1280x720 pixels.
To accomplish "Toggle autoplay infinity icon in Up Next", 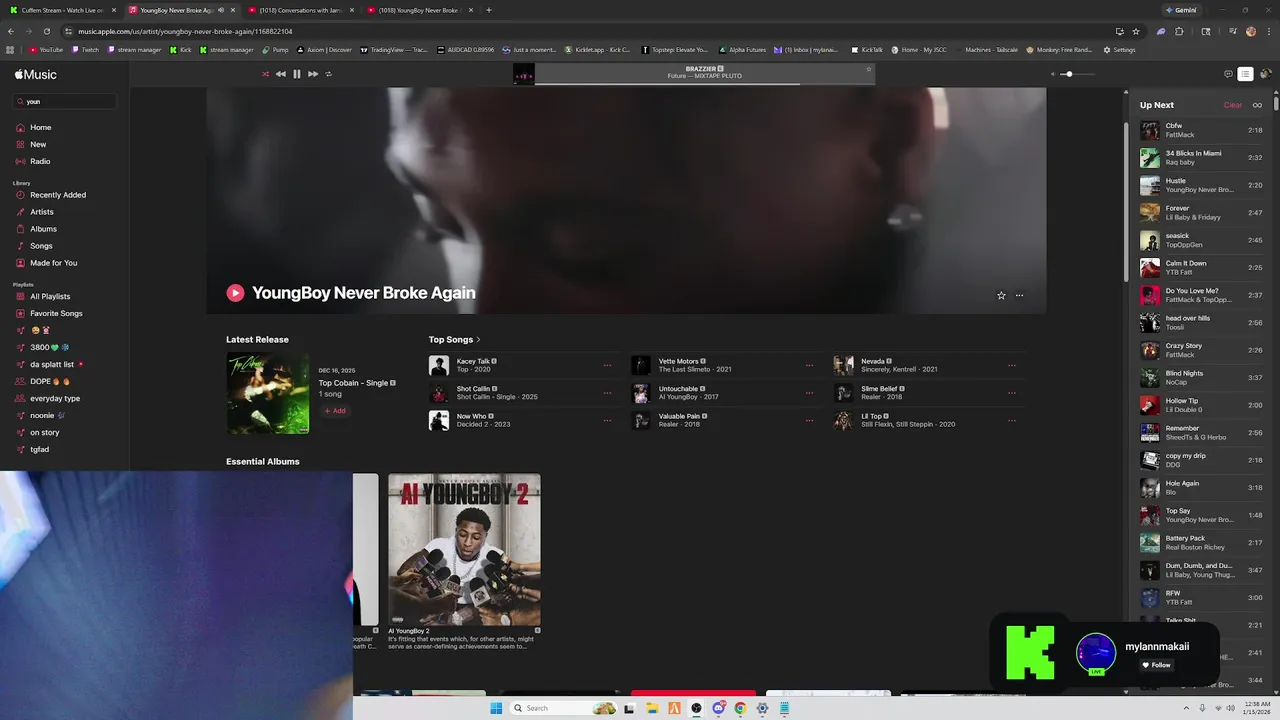I will [x=1258, y=105].
